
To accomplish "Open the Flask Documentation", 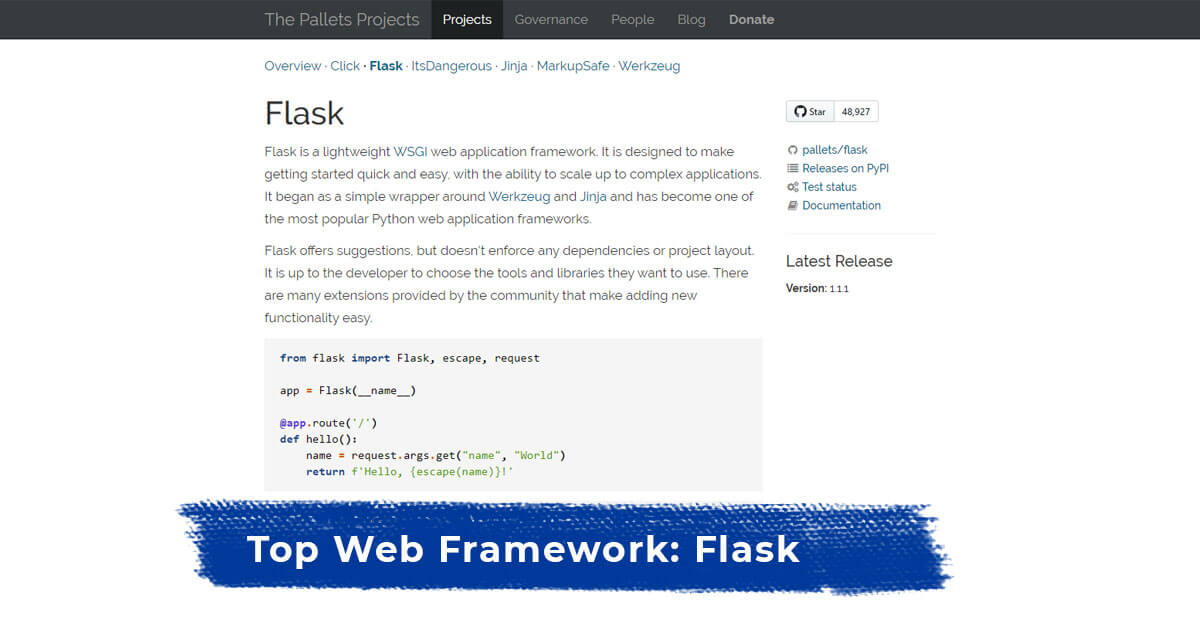I will [x=841, y=205].
